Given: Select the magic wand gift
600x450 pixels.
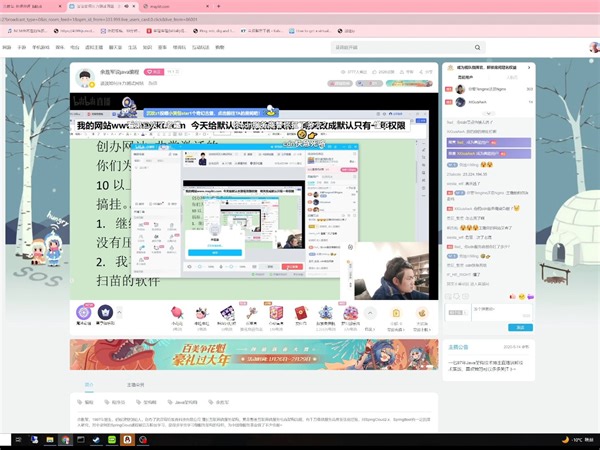Looking at the screenshot, I should pos(251,313).
